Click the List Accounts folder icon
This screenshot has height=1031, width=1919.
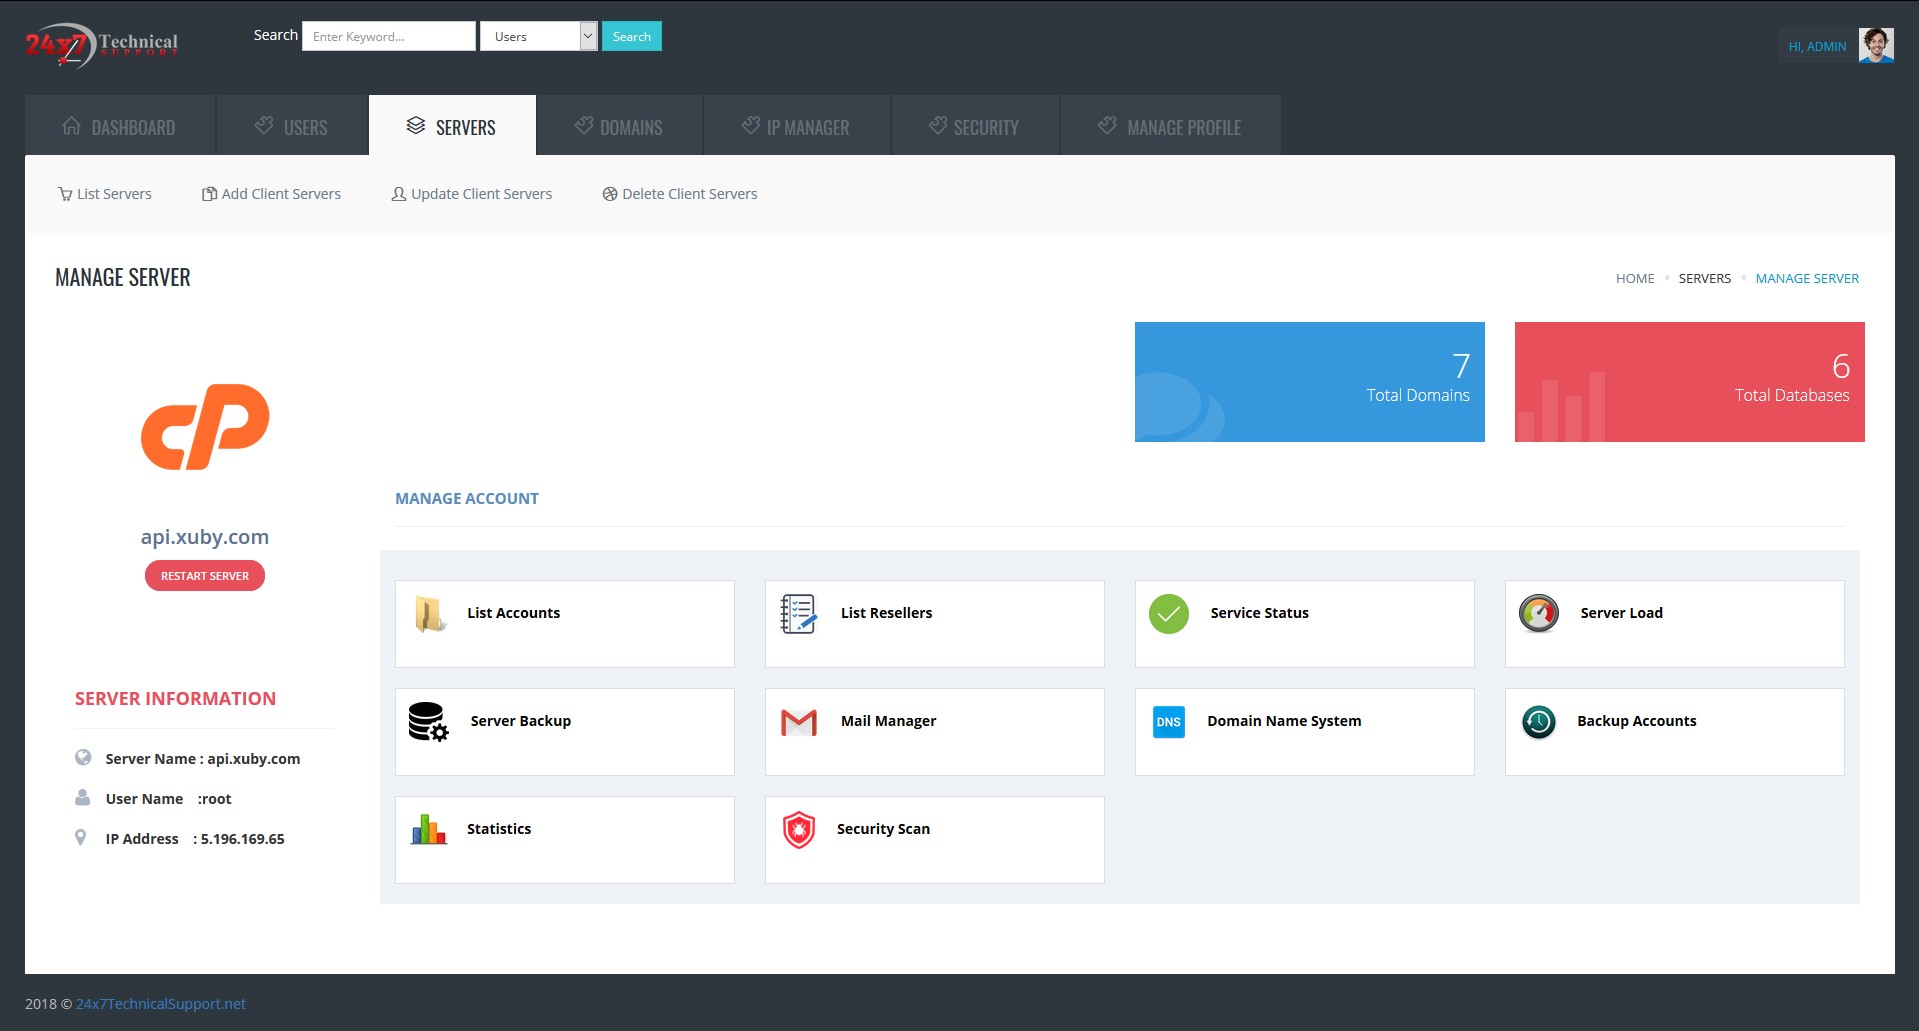[x=430, y=614]
